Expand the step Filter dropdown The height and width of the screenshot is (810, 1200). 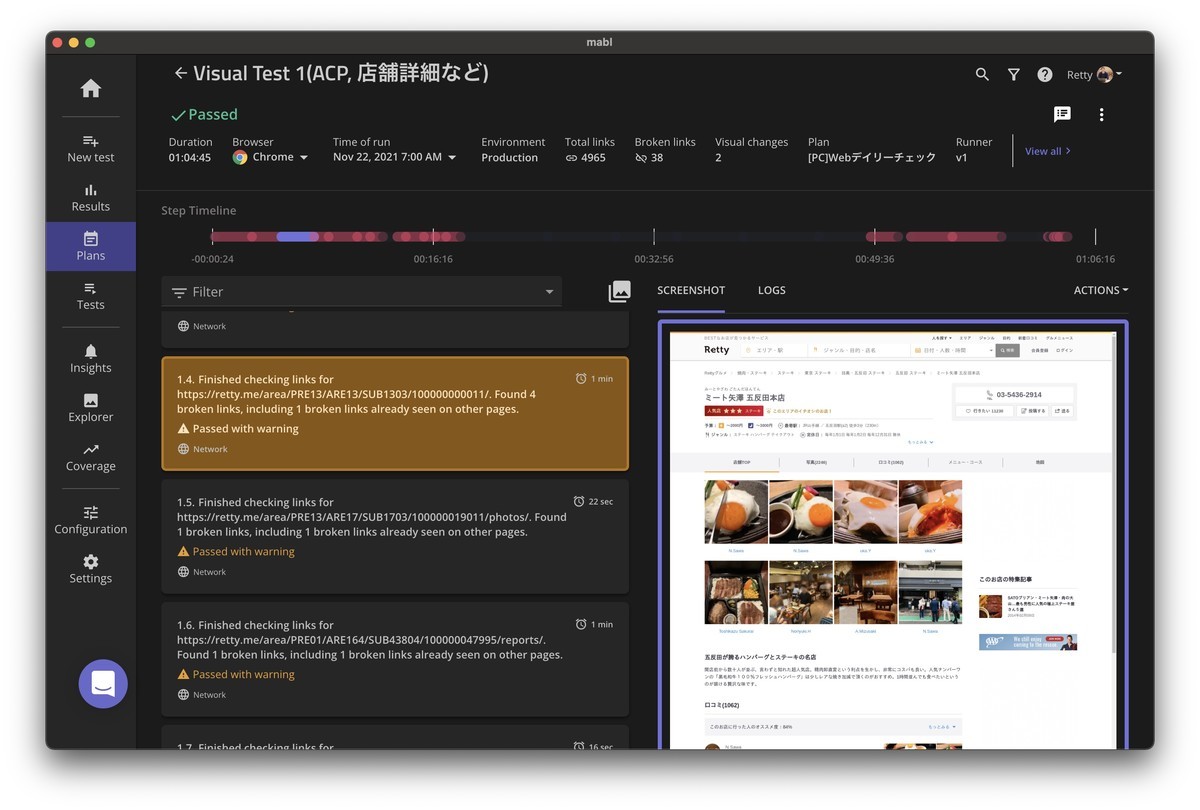[549, 292]
